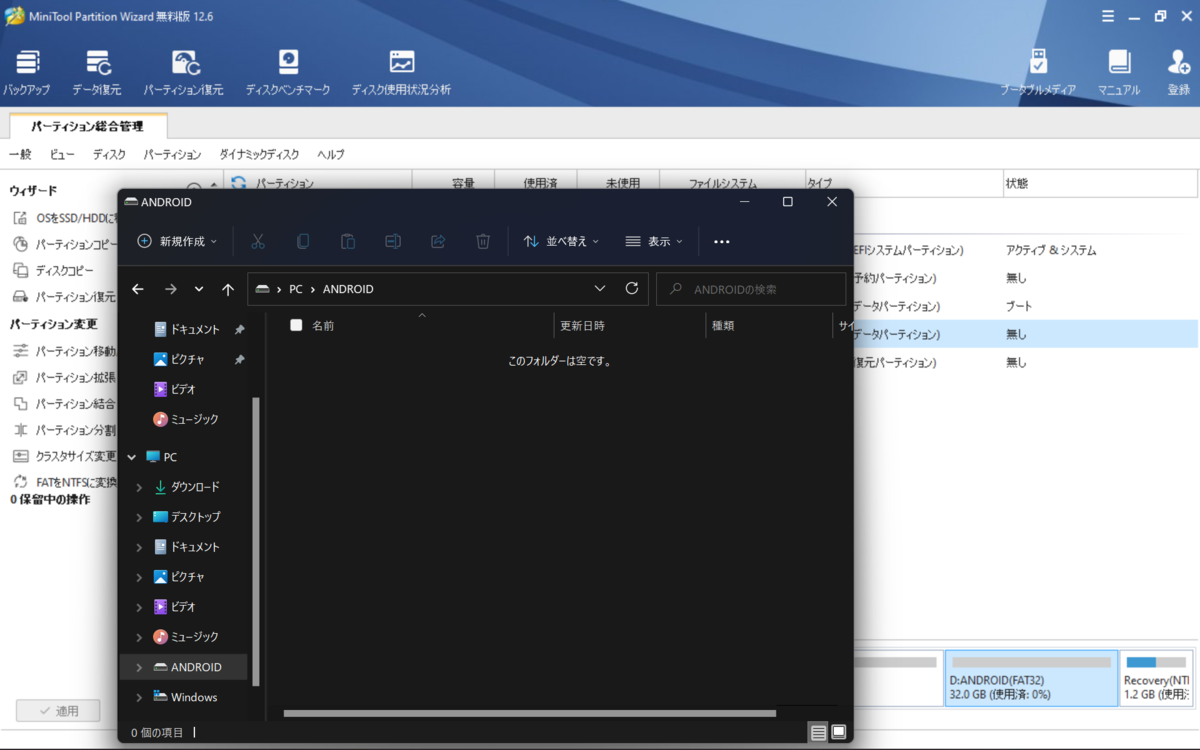Go up one folder level
Viewport: 1200px width, 750px height.
228,289
